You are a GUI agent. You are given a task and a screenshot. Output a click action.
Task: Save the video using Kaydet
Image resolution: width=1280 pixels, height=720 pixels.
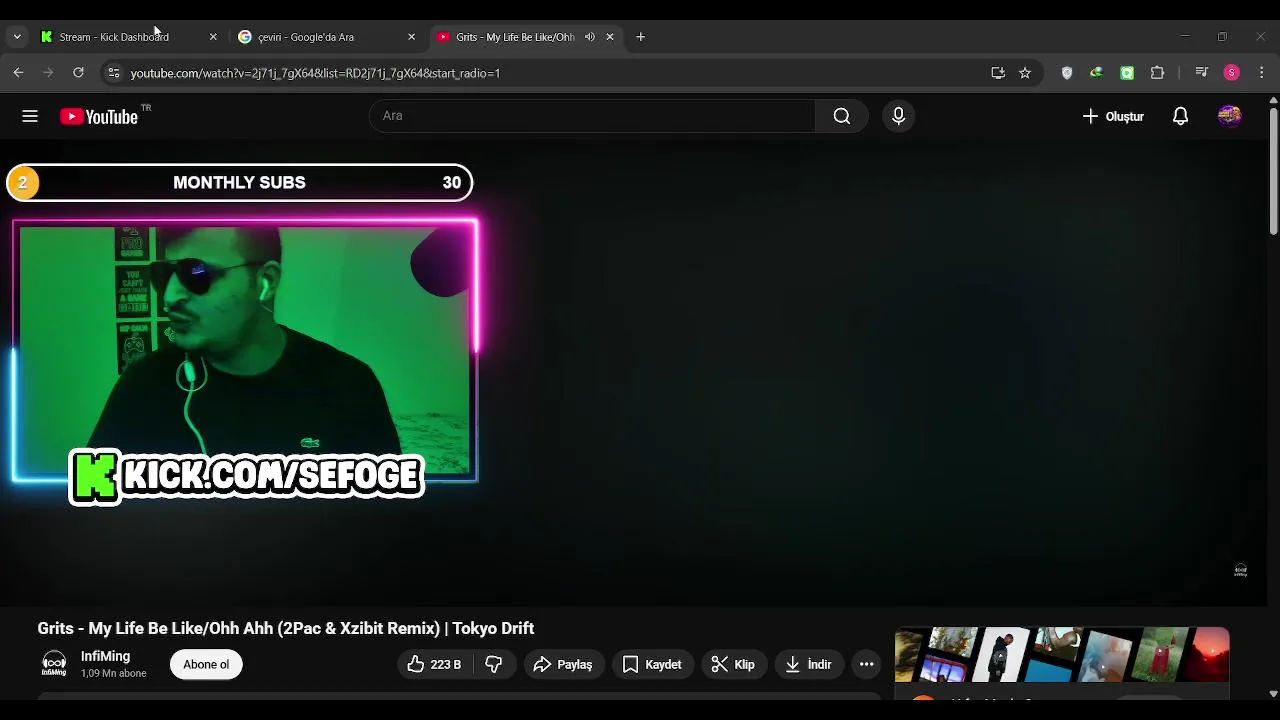652,664
